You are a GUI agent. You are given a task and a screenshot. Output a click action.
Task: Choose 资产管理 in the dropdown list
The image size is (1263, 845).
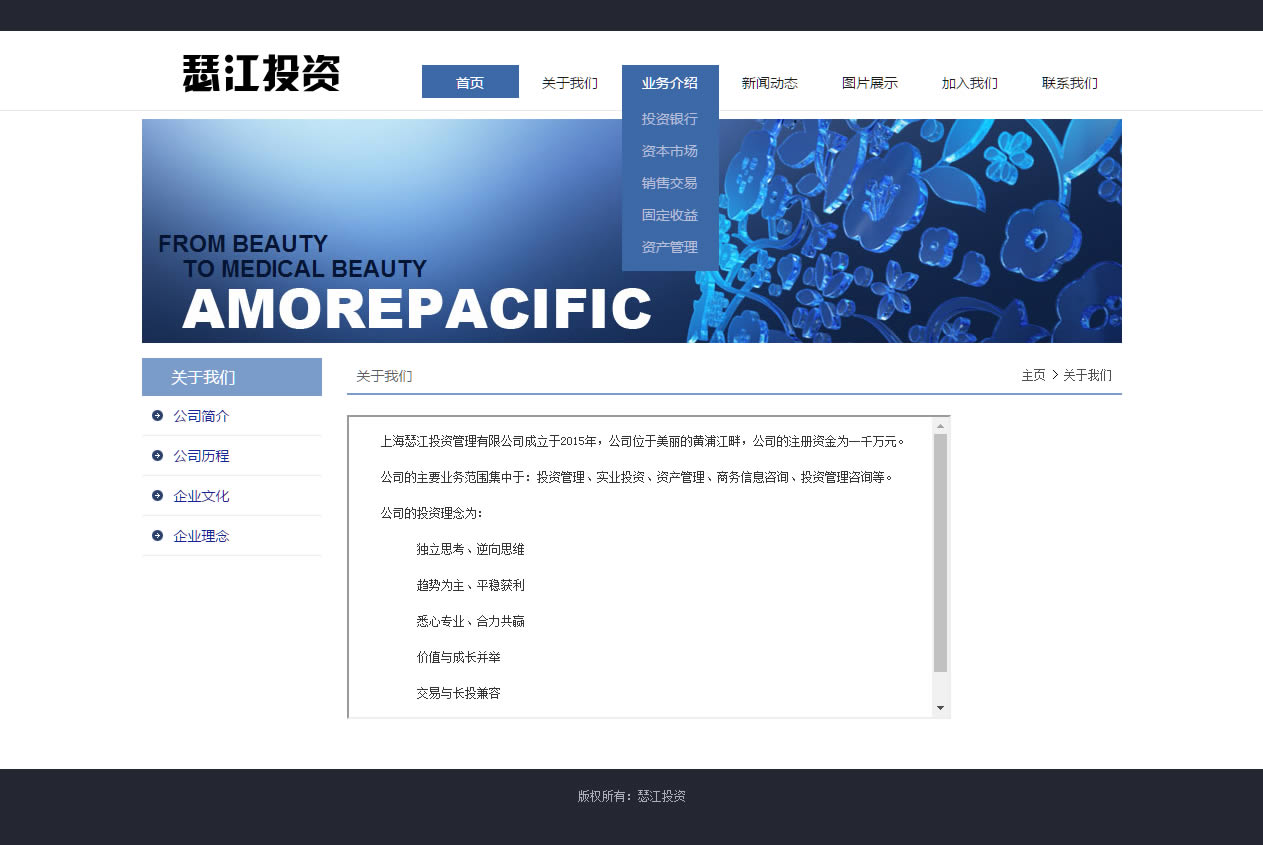tap(670, 247)
